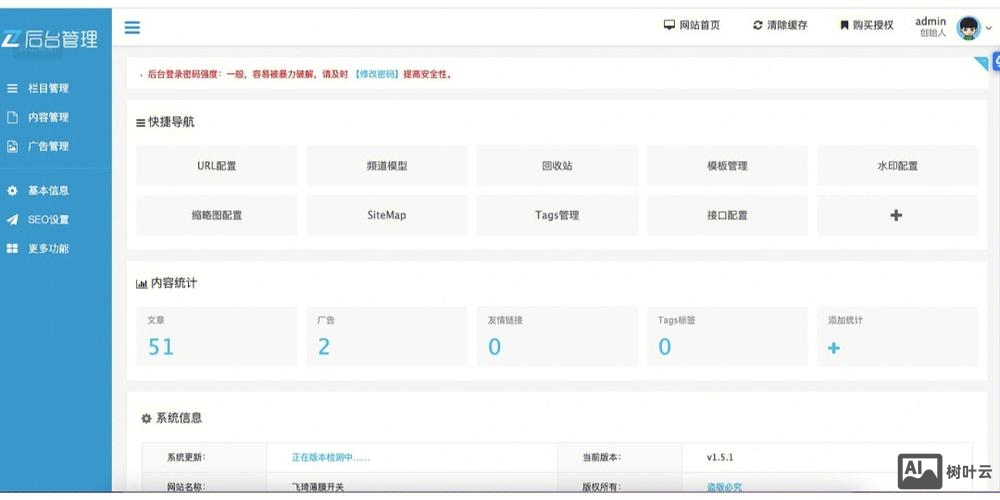This screenshot has height=500, width=1000.
Task: Click the version value v1.5.1
Action: [720, 457]
